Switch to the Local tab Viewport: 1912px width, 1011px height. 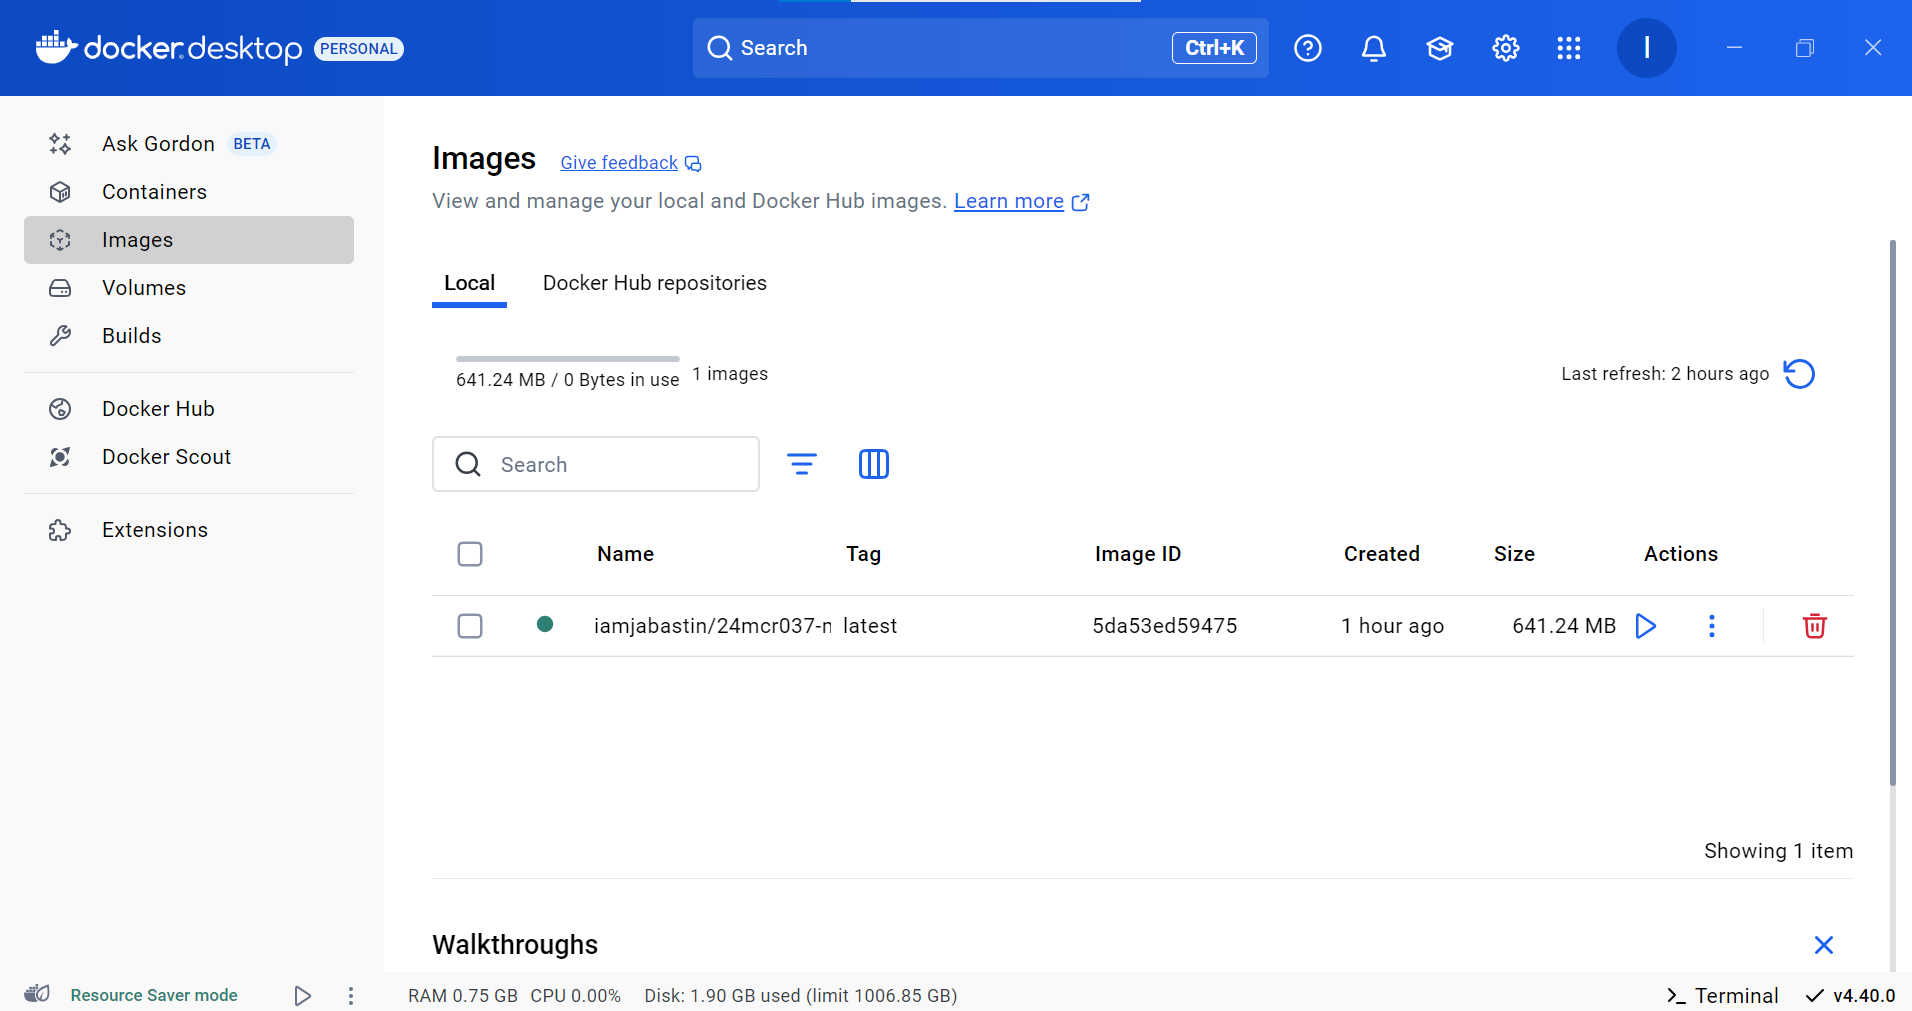pos(469,284)
